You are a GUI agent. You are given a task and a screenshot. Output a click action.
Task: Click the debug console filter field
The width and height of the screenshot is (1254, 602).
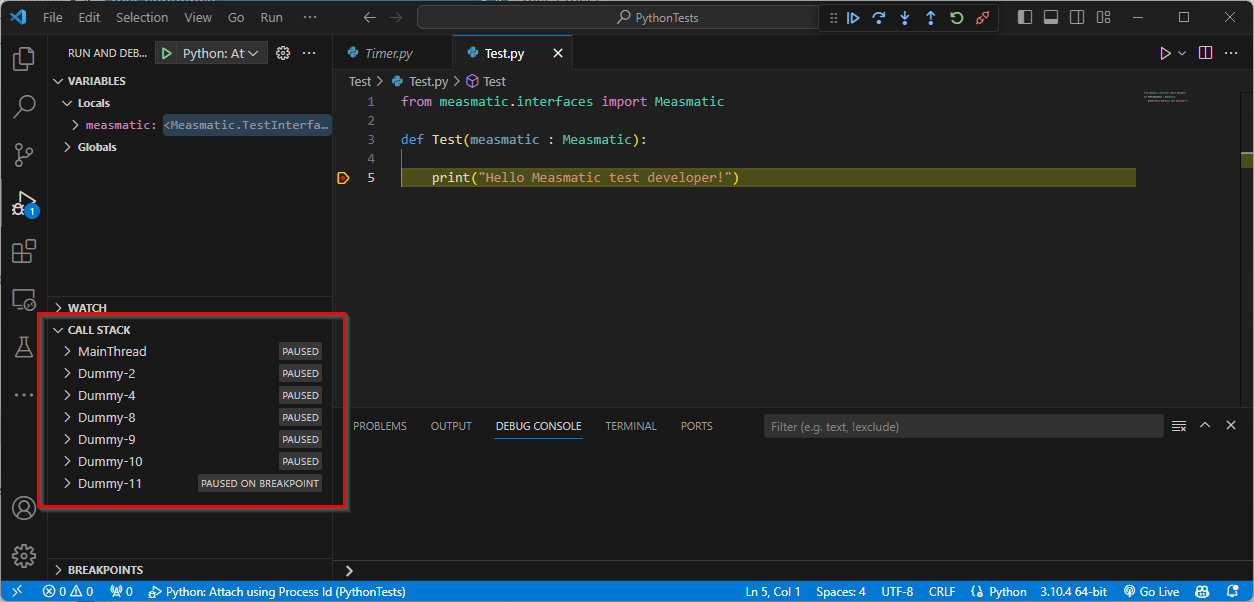tap(964, 426)
